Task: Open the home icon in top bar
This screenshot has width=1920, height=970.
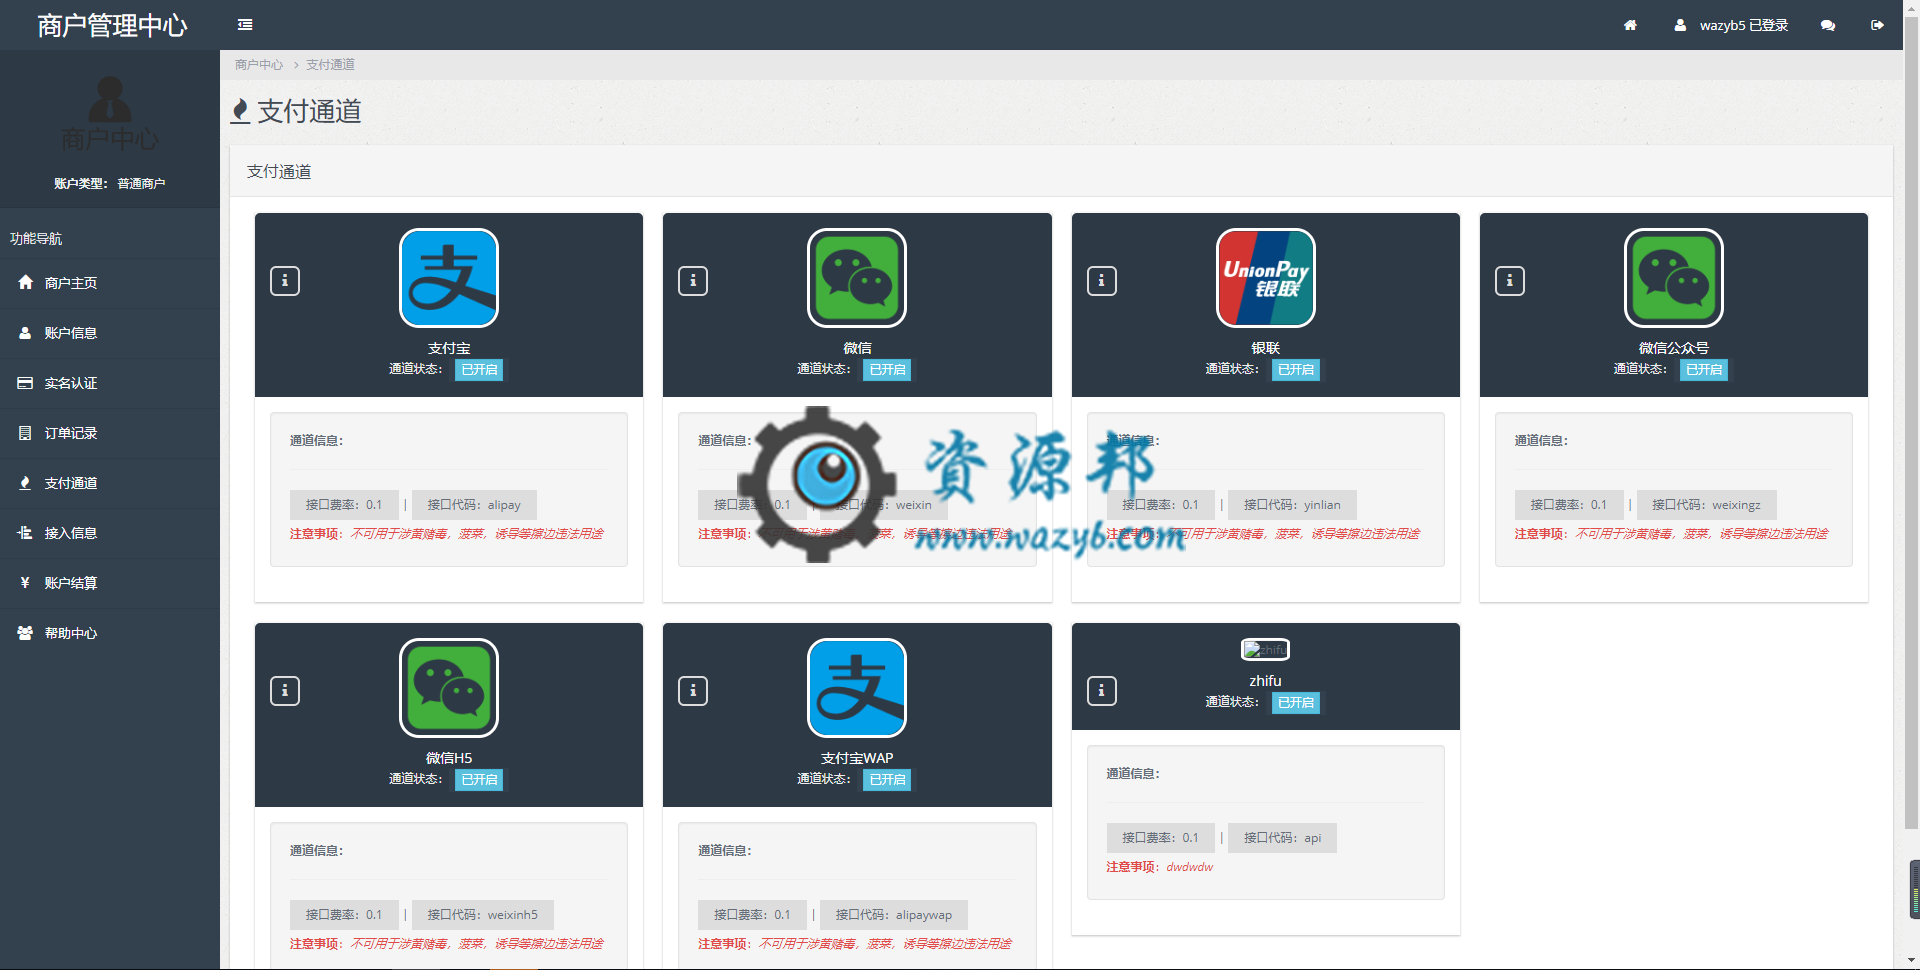Action: click(1630, 25)
